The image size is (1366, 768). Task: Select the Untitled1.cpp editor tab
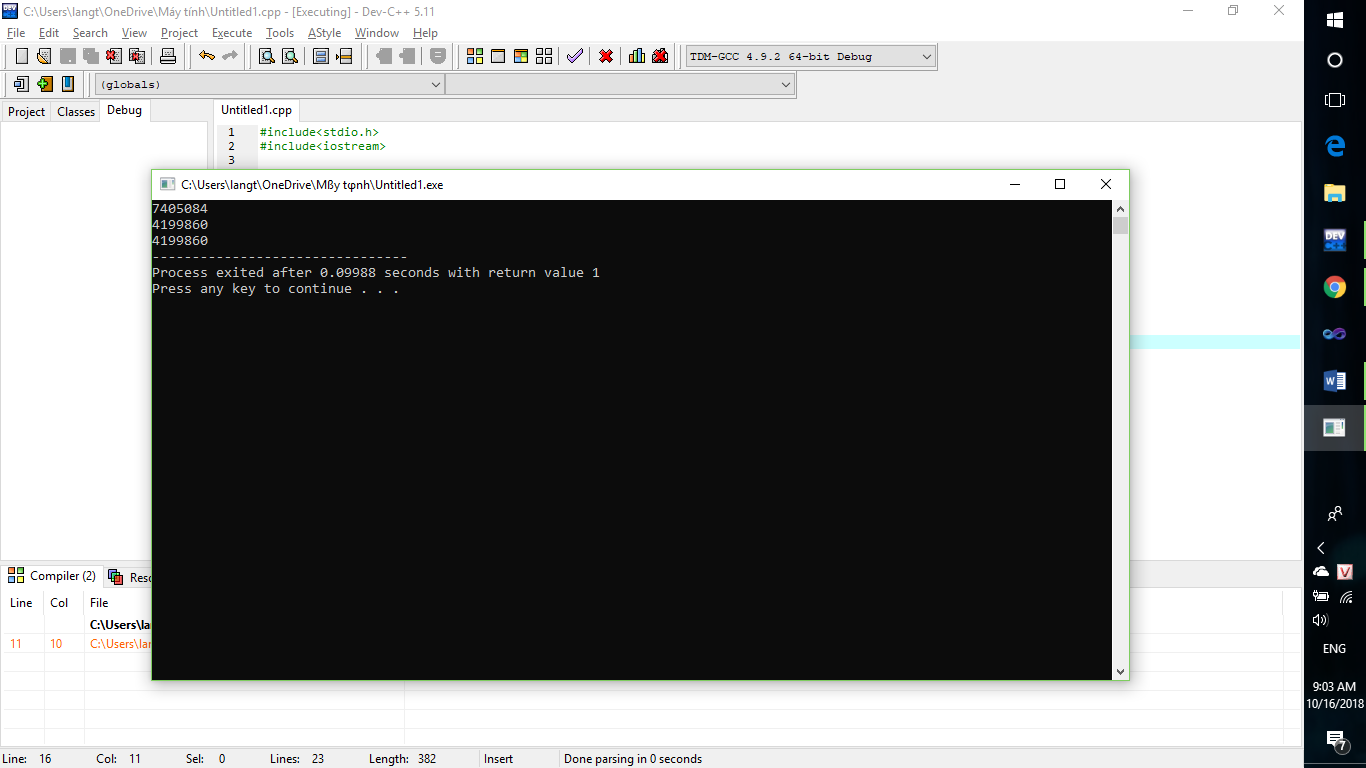(256, 110)
